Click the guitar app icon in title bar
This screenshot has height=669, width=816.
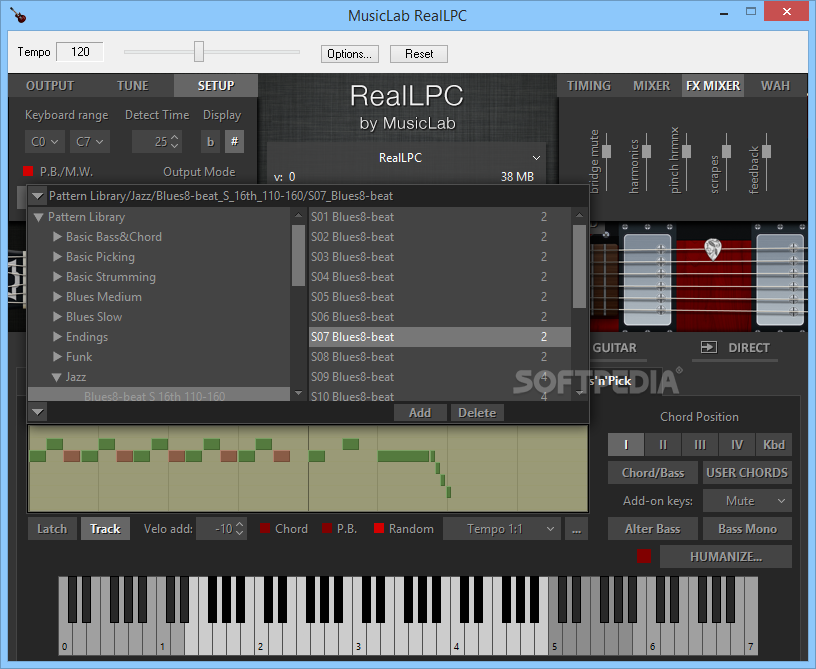pos(18,15)
